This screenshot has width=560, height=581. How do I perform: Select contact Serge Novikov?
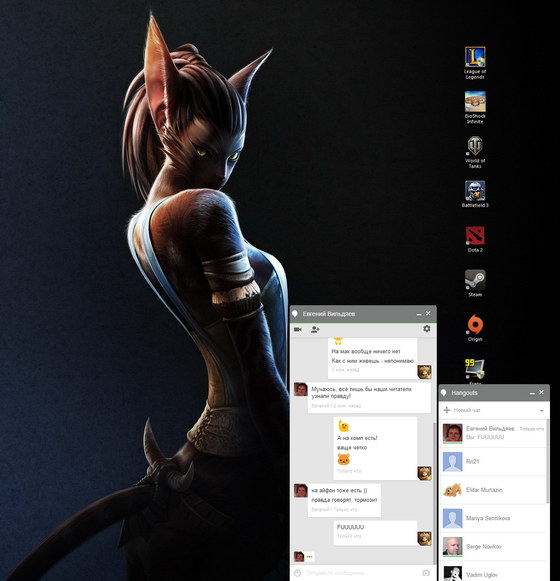coord(493,547)
